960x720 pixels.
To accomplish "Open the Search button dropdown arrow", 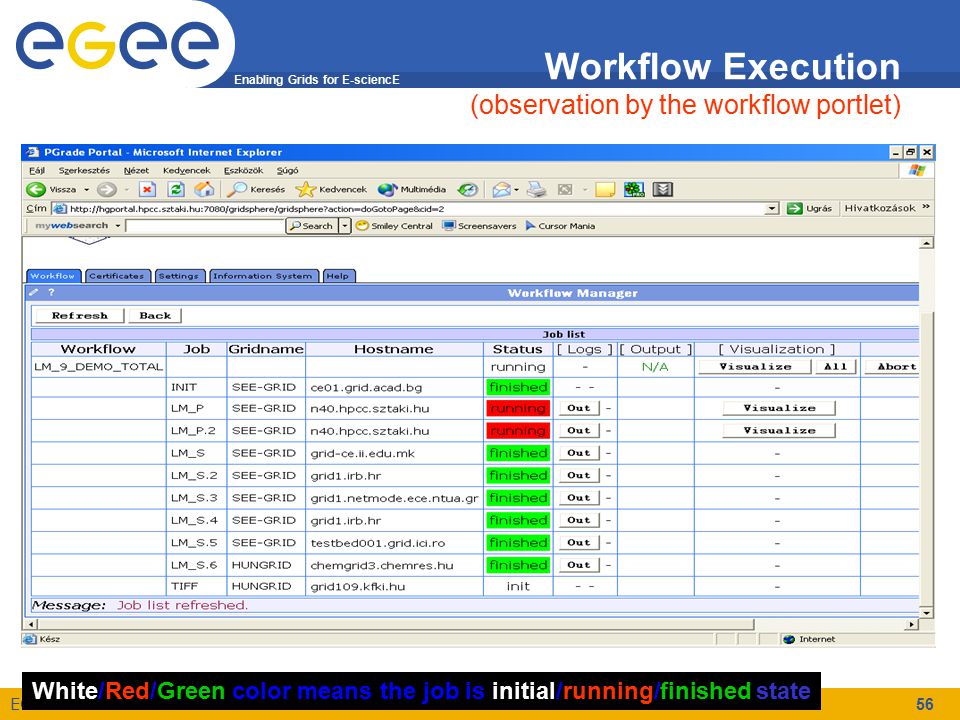I will click(x=345, y=226).
